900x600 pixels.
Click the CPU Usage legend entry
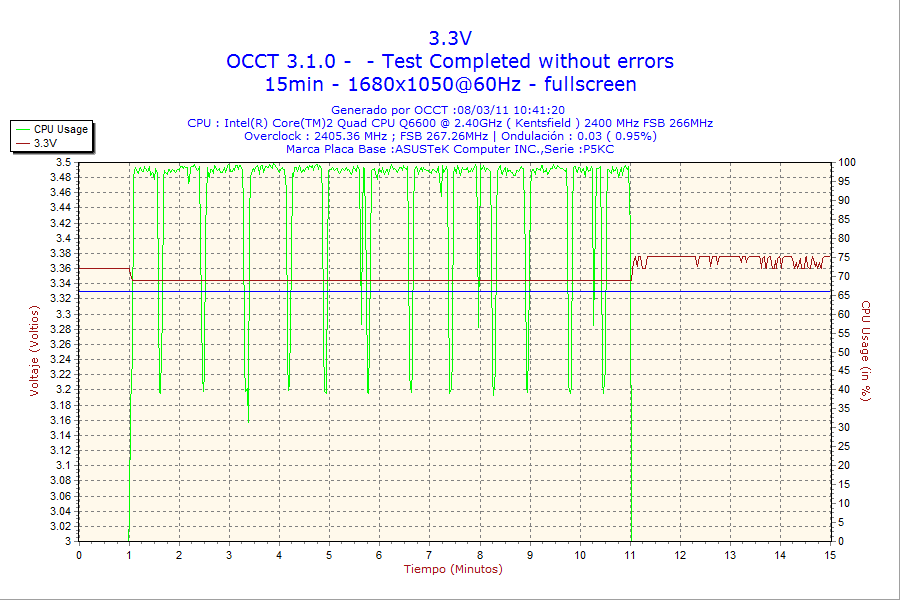click(60, 129)
